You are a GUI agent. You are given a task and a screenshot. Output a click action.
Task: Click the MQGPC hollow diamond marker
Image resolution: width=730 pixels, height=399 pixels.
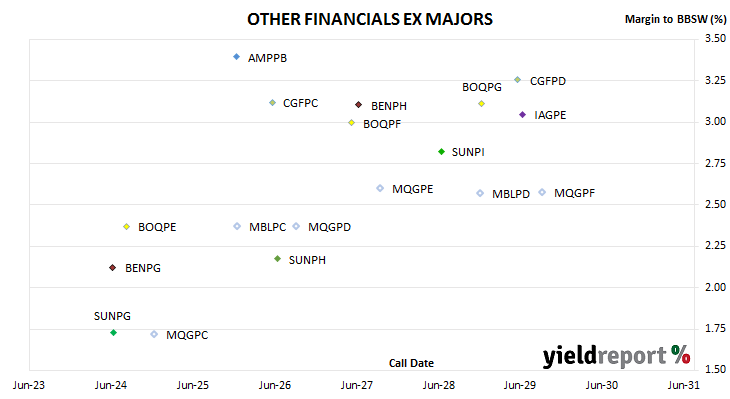coord(154,334)
